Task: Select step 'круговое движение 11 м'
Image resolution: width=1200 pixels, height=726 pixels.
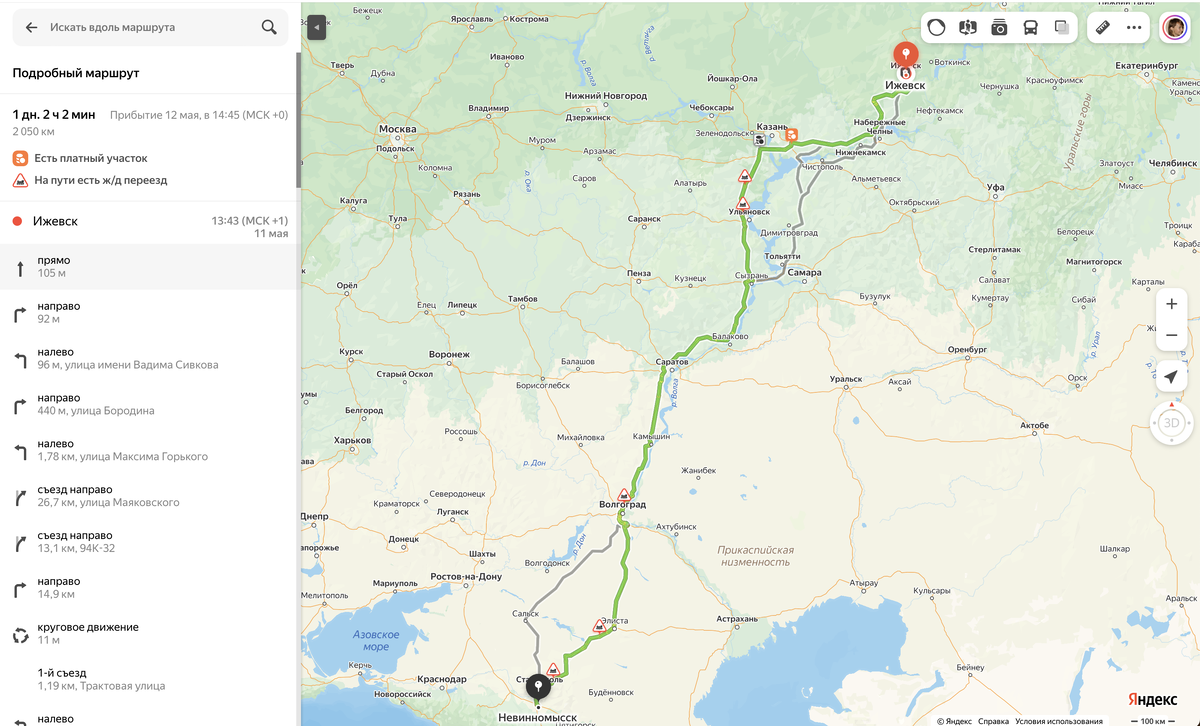Action: (150, 634)
